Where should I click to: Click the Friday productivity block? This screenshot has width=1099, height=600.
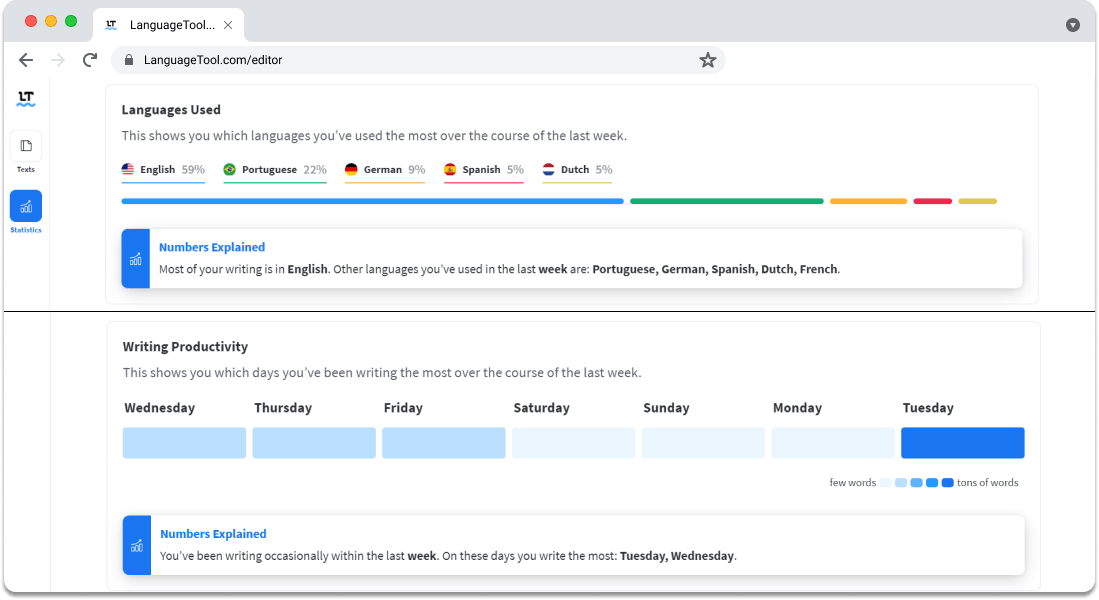pyautogui.click(x=444, y=443)
